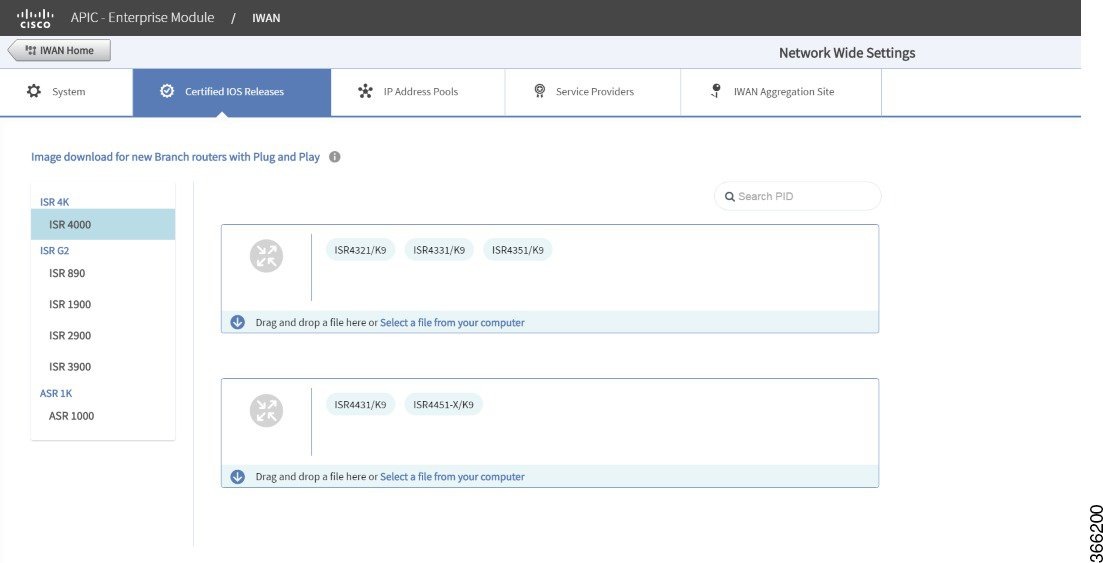The height and width of the screenshot is (563, 1103).
Task: Select the Certified IOS Releases tab
Action: coord(232,92)
